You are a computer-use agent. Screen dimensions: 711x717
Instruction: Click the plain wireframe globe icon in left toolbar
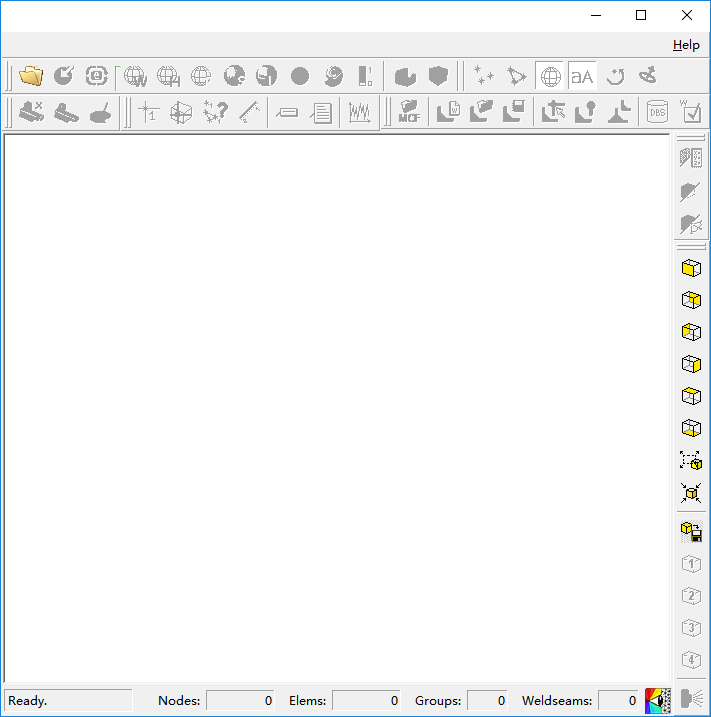pos(201,76)
